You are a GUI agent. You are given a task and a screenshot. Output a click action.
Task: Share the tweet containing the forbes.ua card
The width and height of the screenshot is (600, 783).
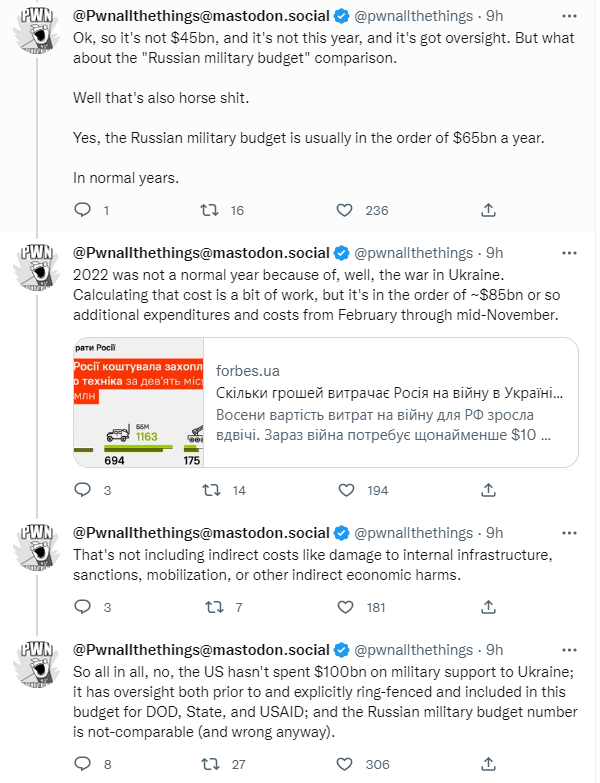point(488,490)
